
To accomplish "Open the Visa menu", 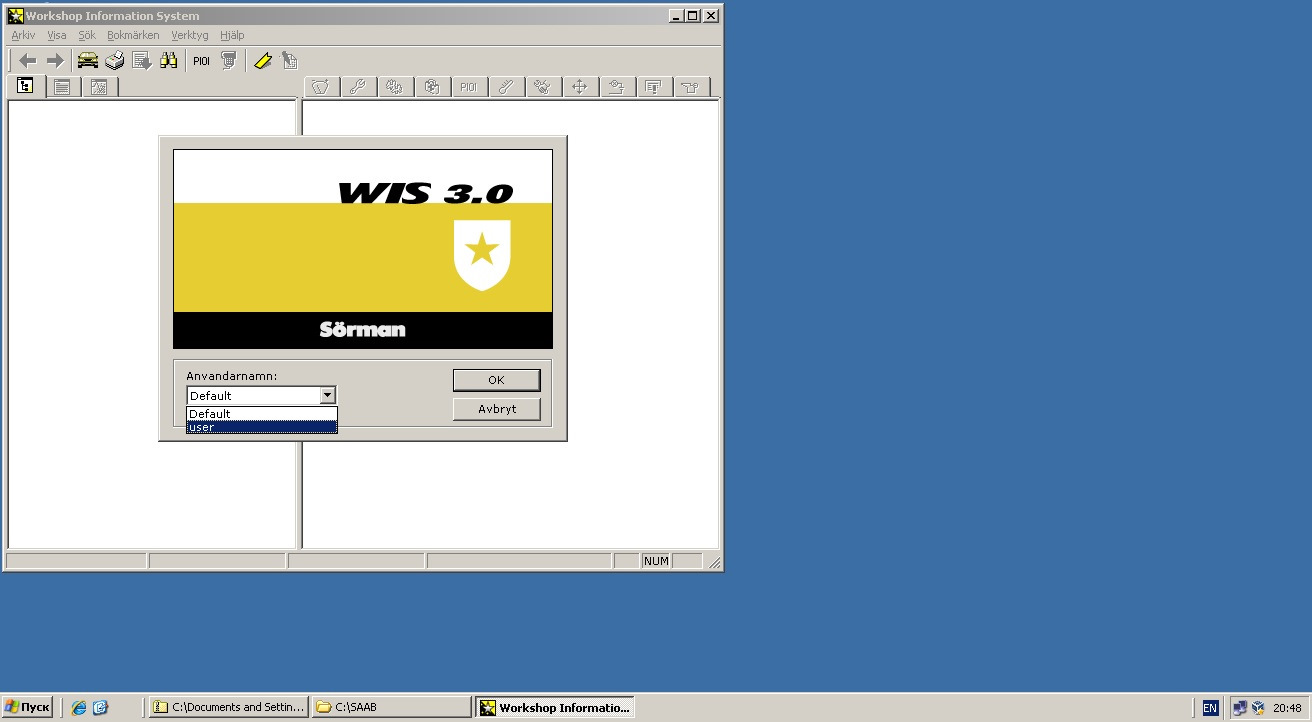I will [57, 35].
